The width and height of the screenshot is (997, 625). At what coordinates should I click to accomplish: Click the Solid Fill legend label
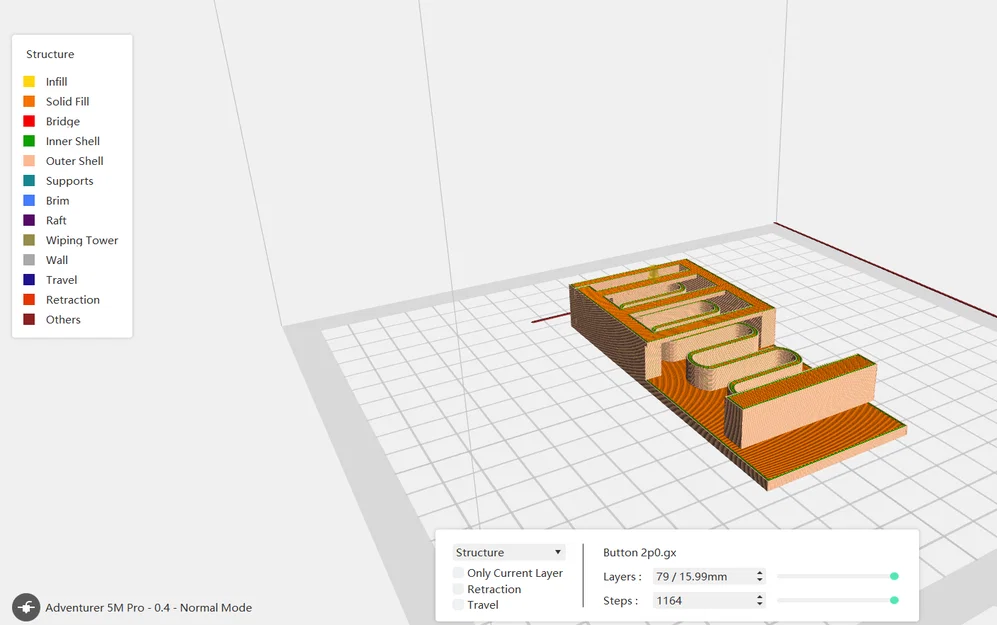[x=67, y=101]
